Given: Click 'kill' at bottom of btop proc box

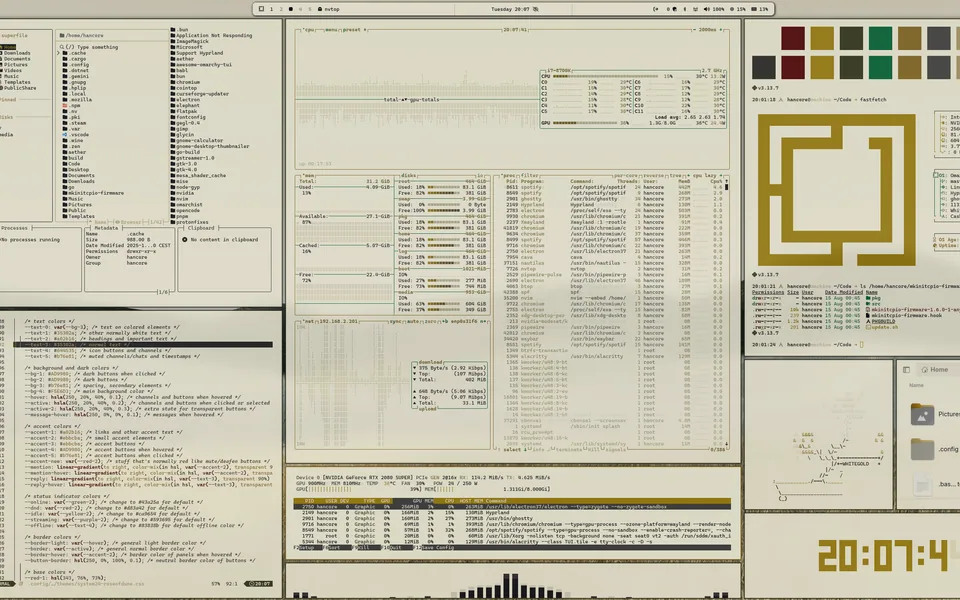Looking at the screenshot, I should point(594,449).
